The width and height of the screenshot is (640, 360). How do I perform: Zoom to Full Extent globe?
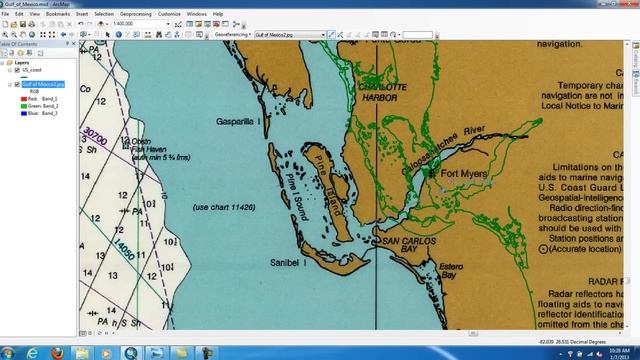pyautogui.click(x=32, y=35)
